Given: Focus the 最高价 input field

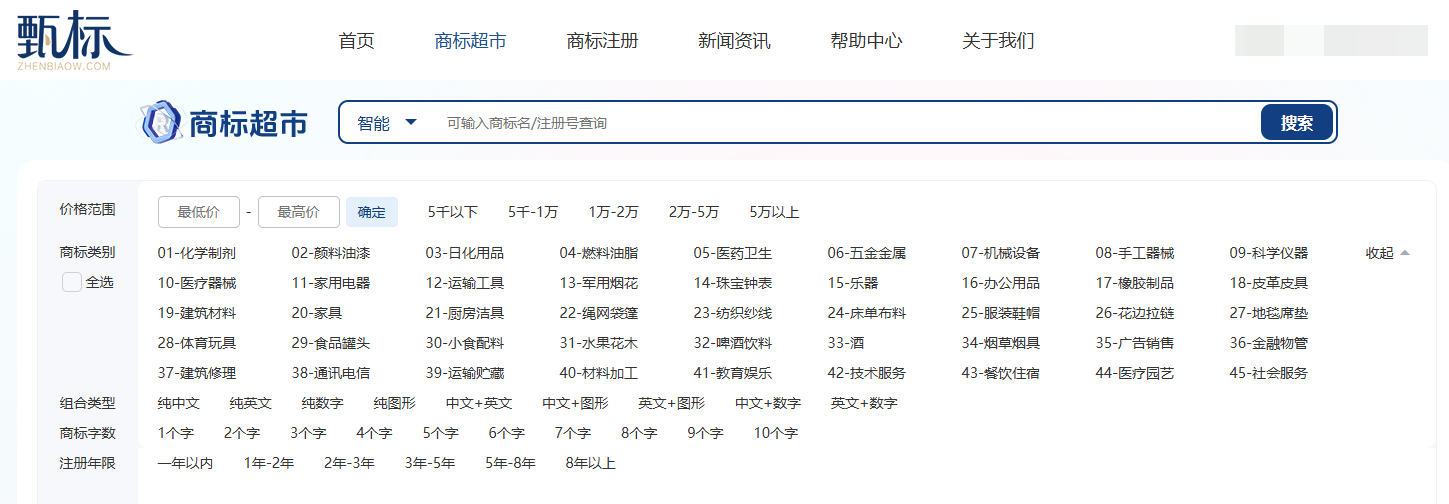Looking at the screenshot, I should pos(298,212).
